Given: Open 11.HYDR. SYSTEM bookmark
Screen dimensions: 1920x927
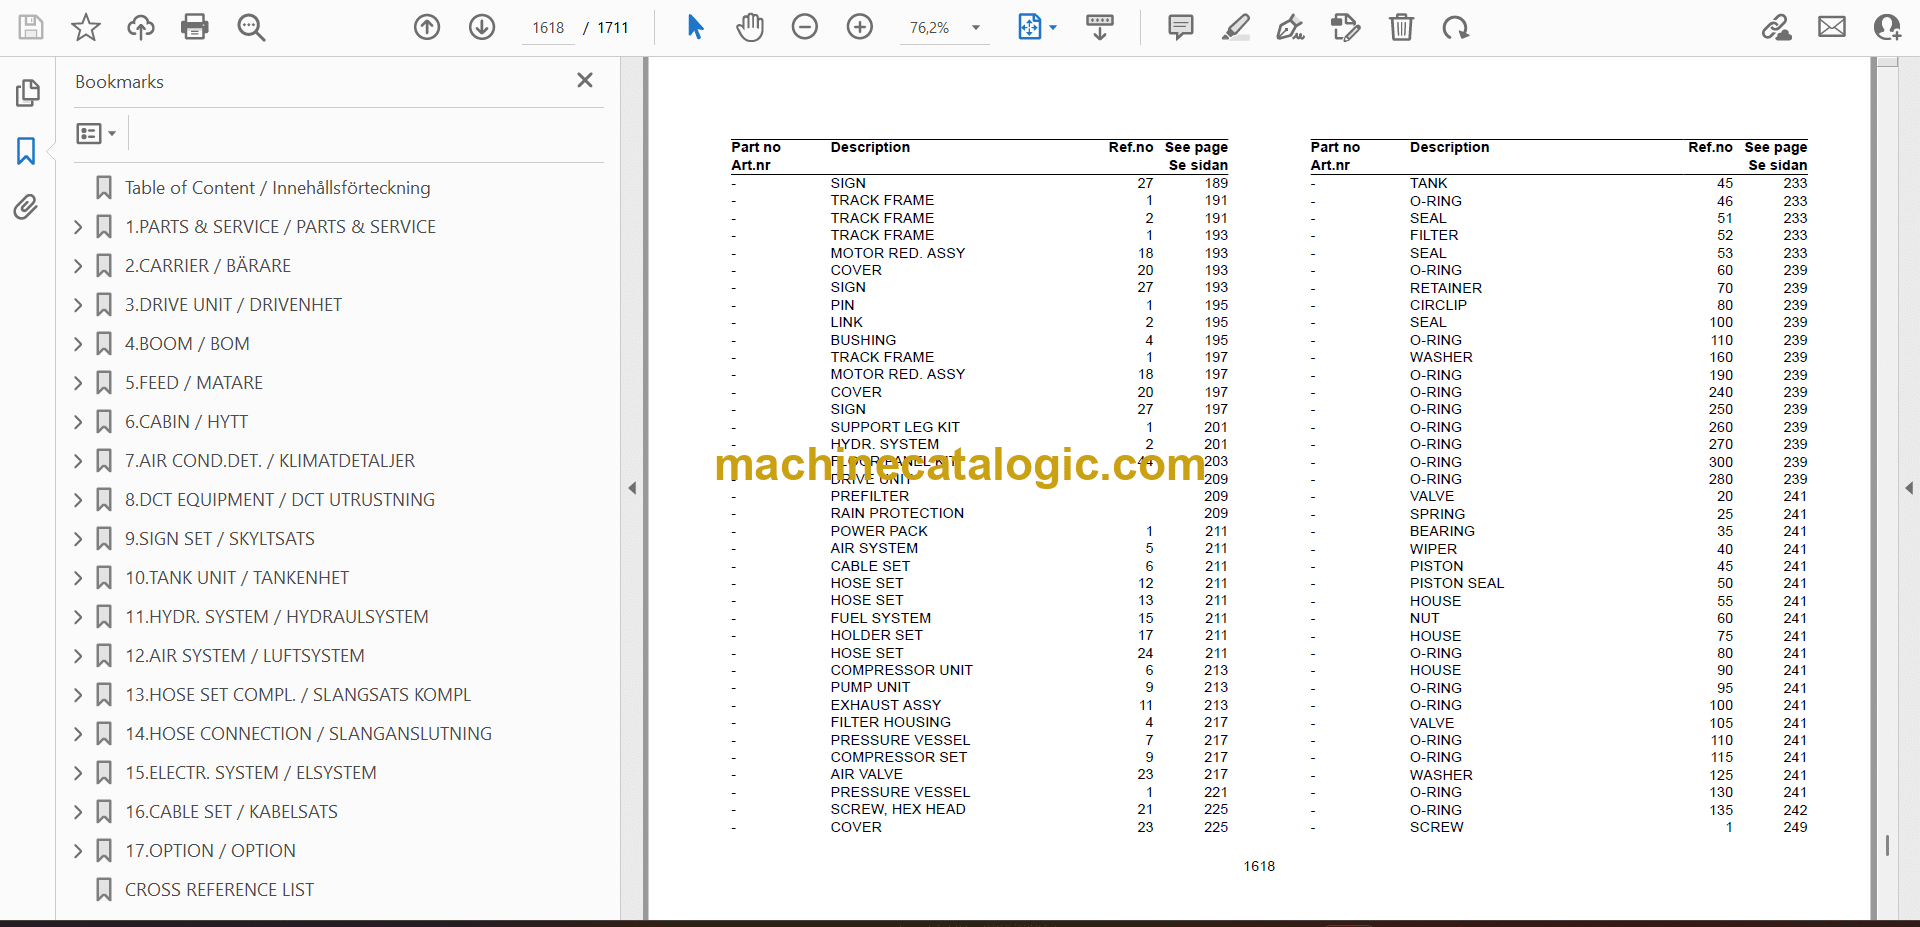Looking at the screenshot, I should 276,617.
